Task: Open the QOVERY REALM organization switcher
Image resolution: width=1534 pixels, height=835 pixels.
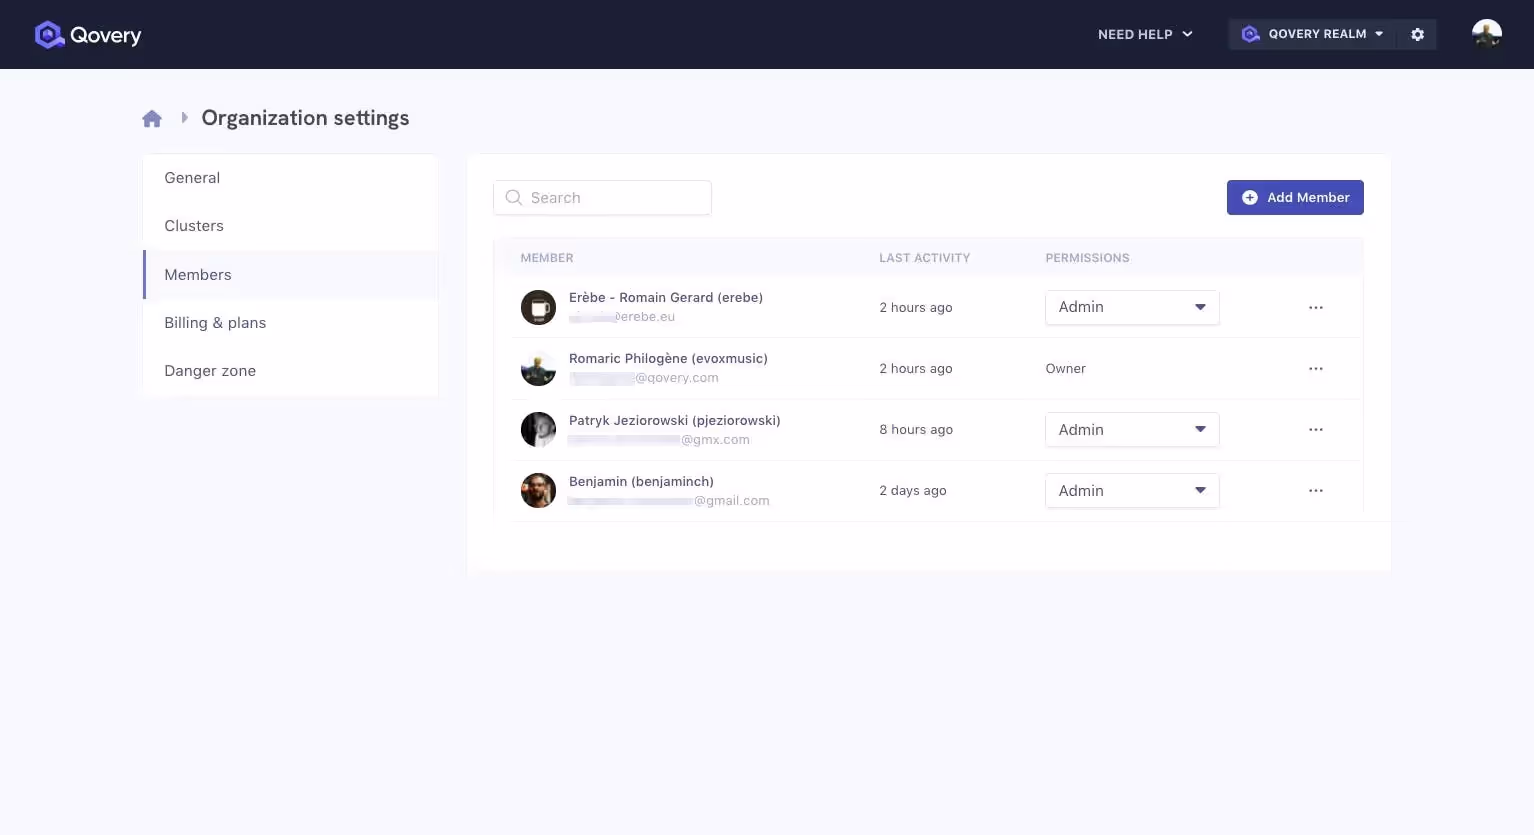Action: point(1311,34)
